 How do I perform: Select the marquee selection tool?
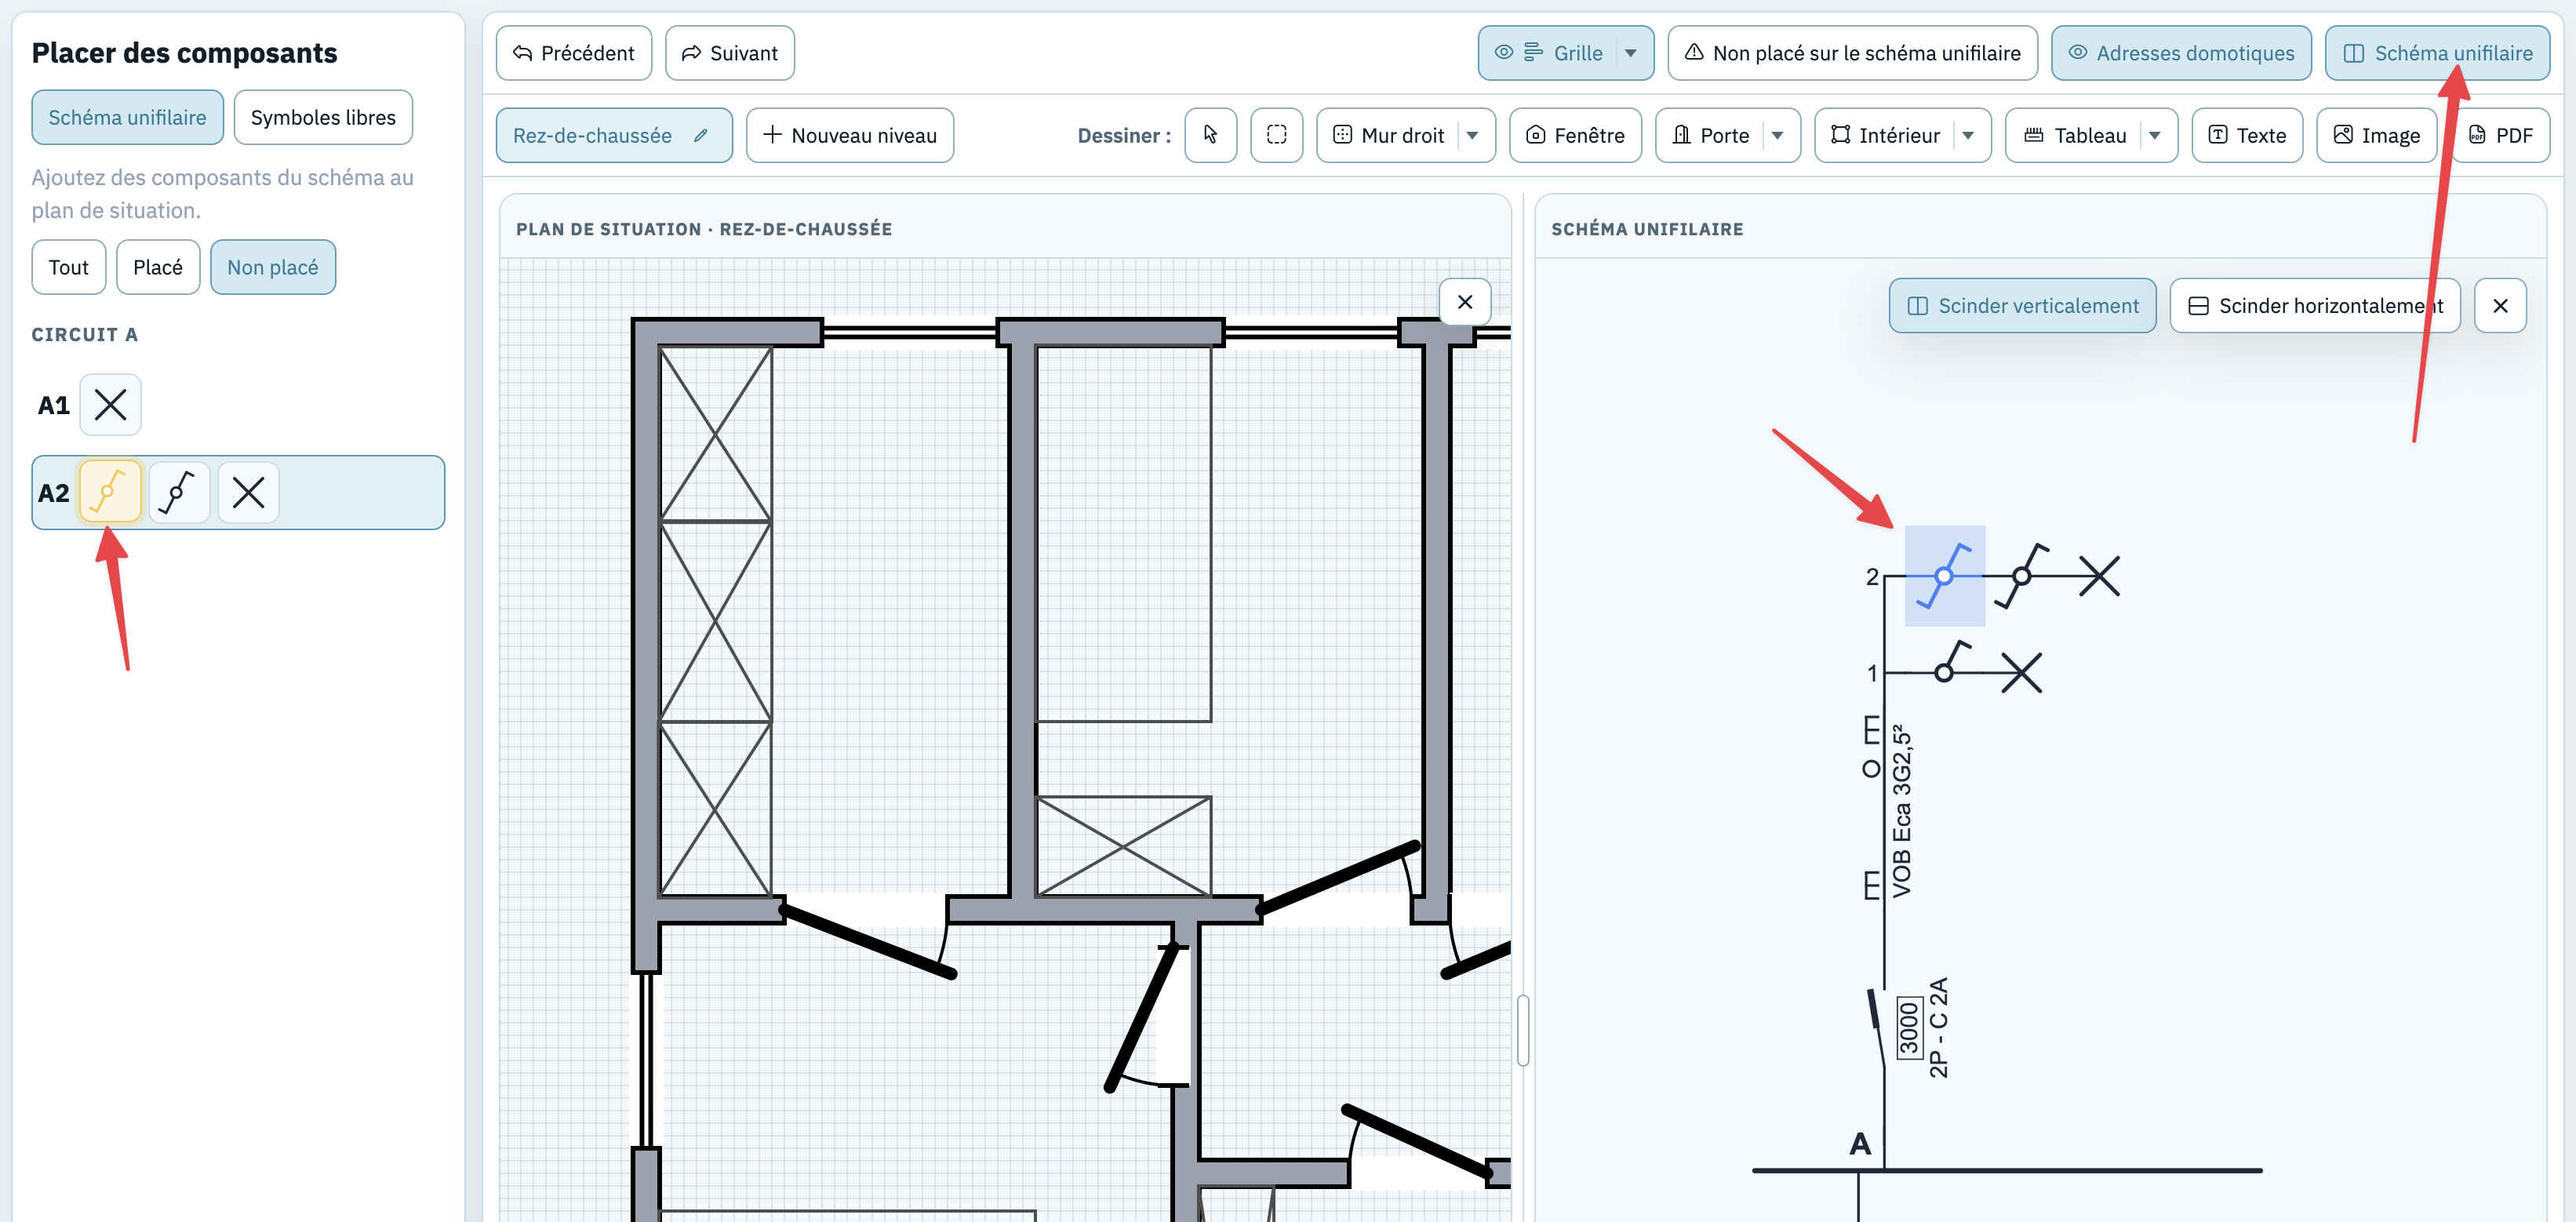[x=1276, y=135]
